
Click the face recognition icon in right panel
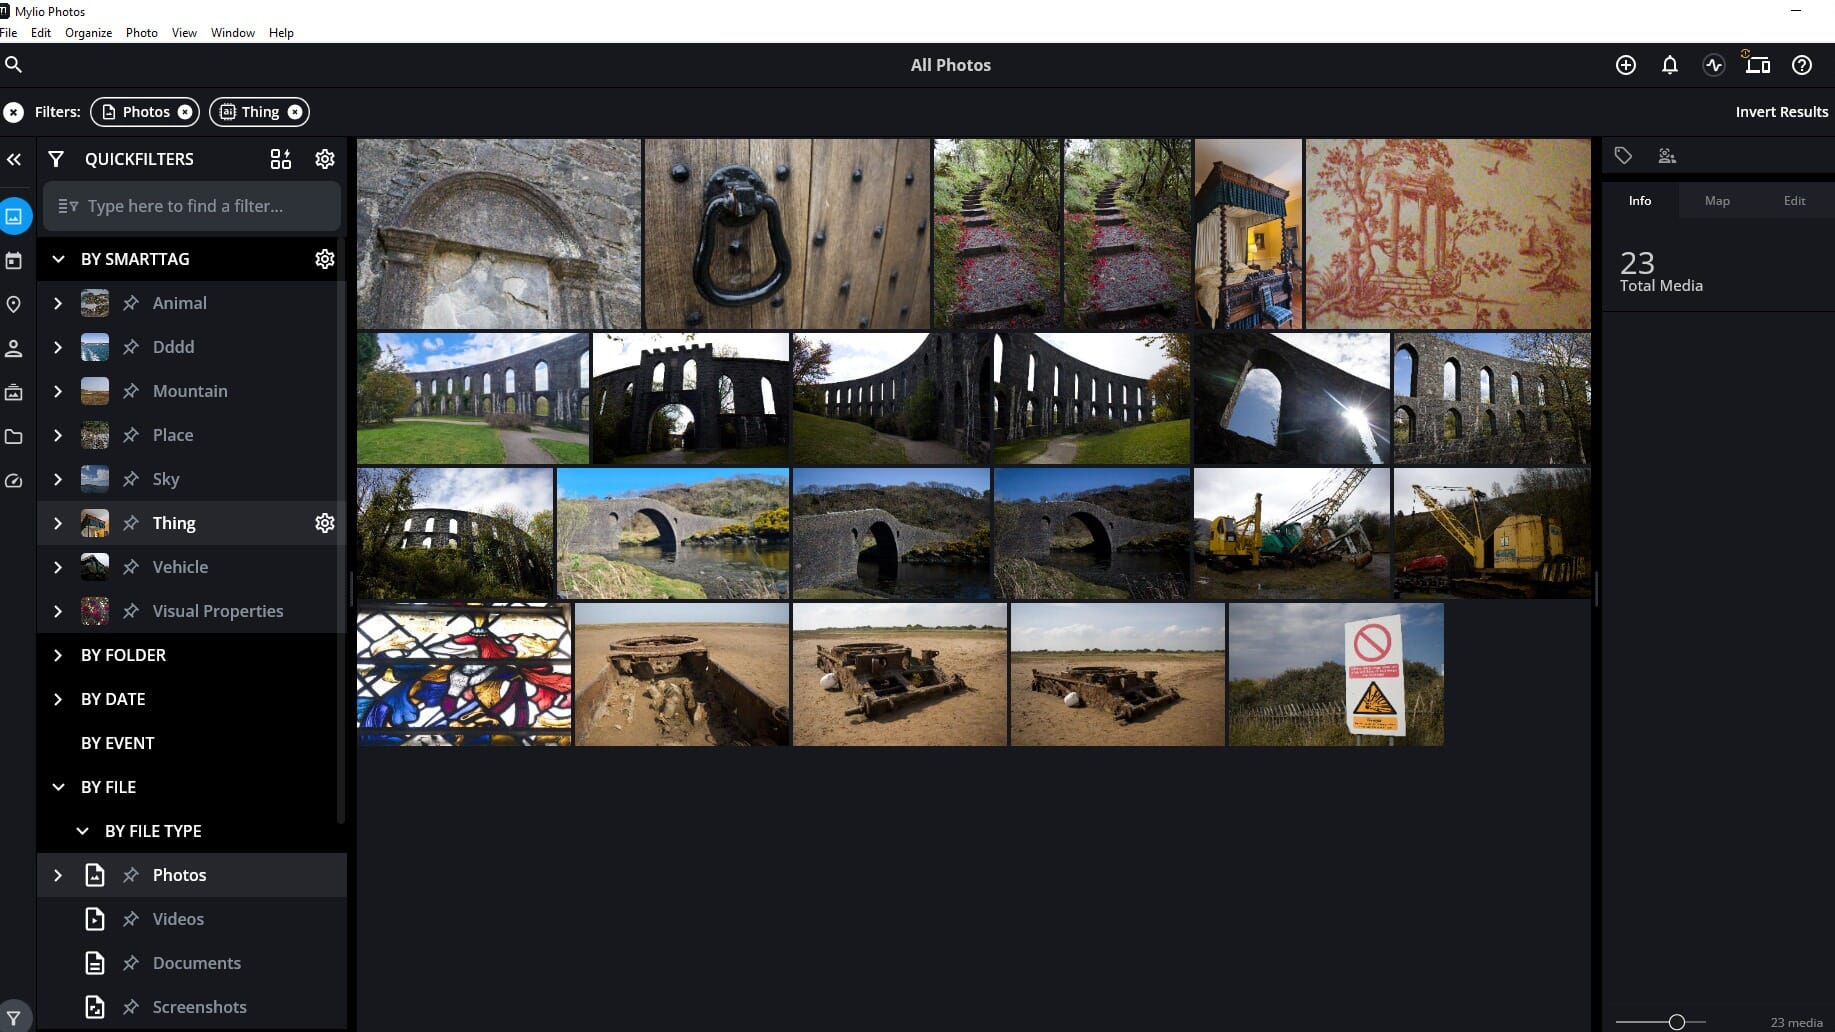[x=1666, y=155]
